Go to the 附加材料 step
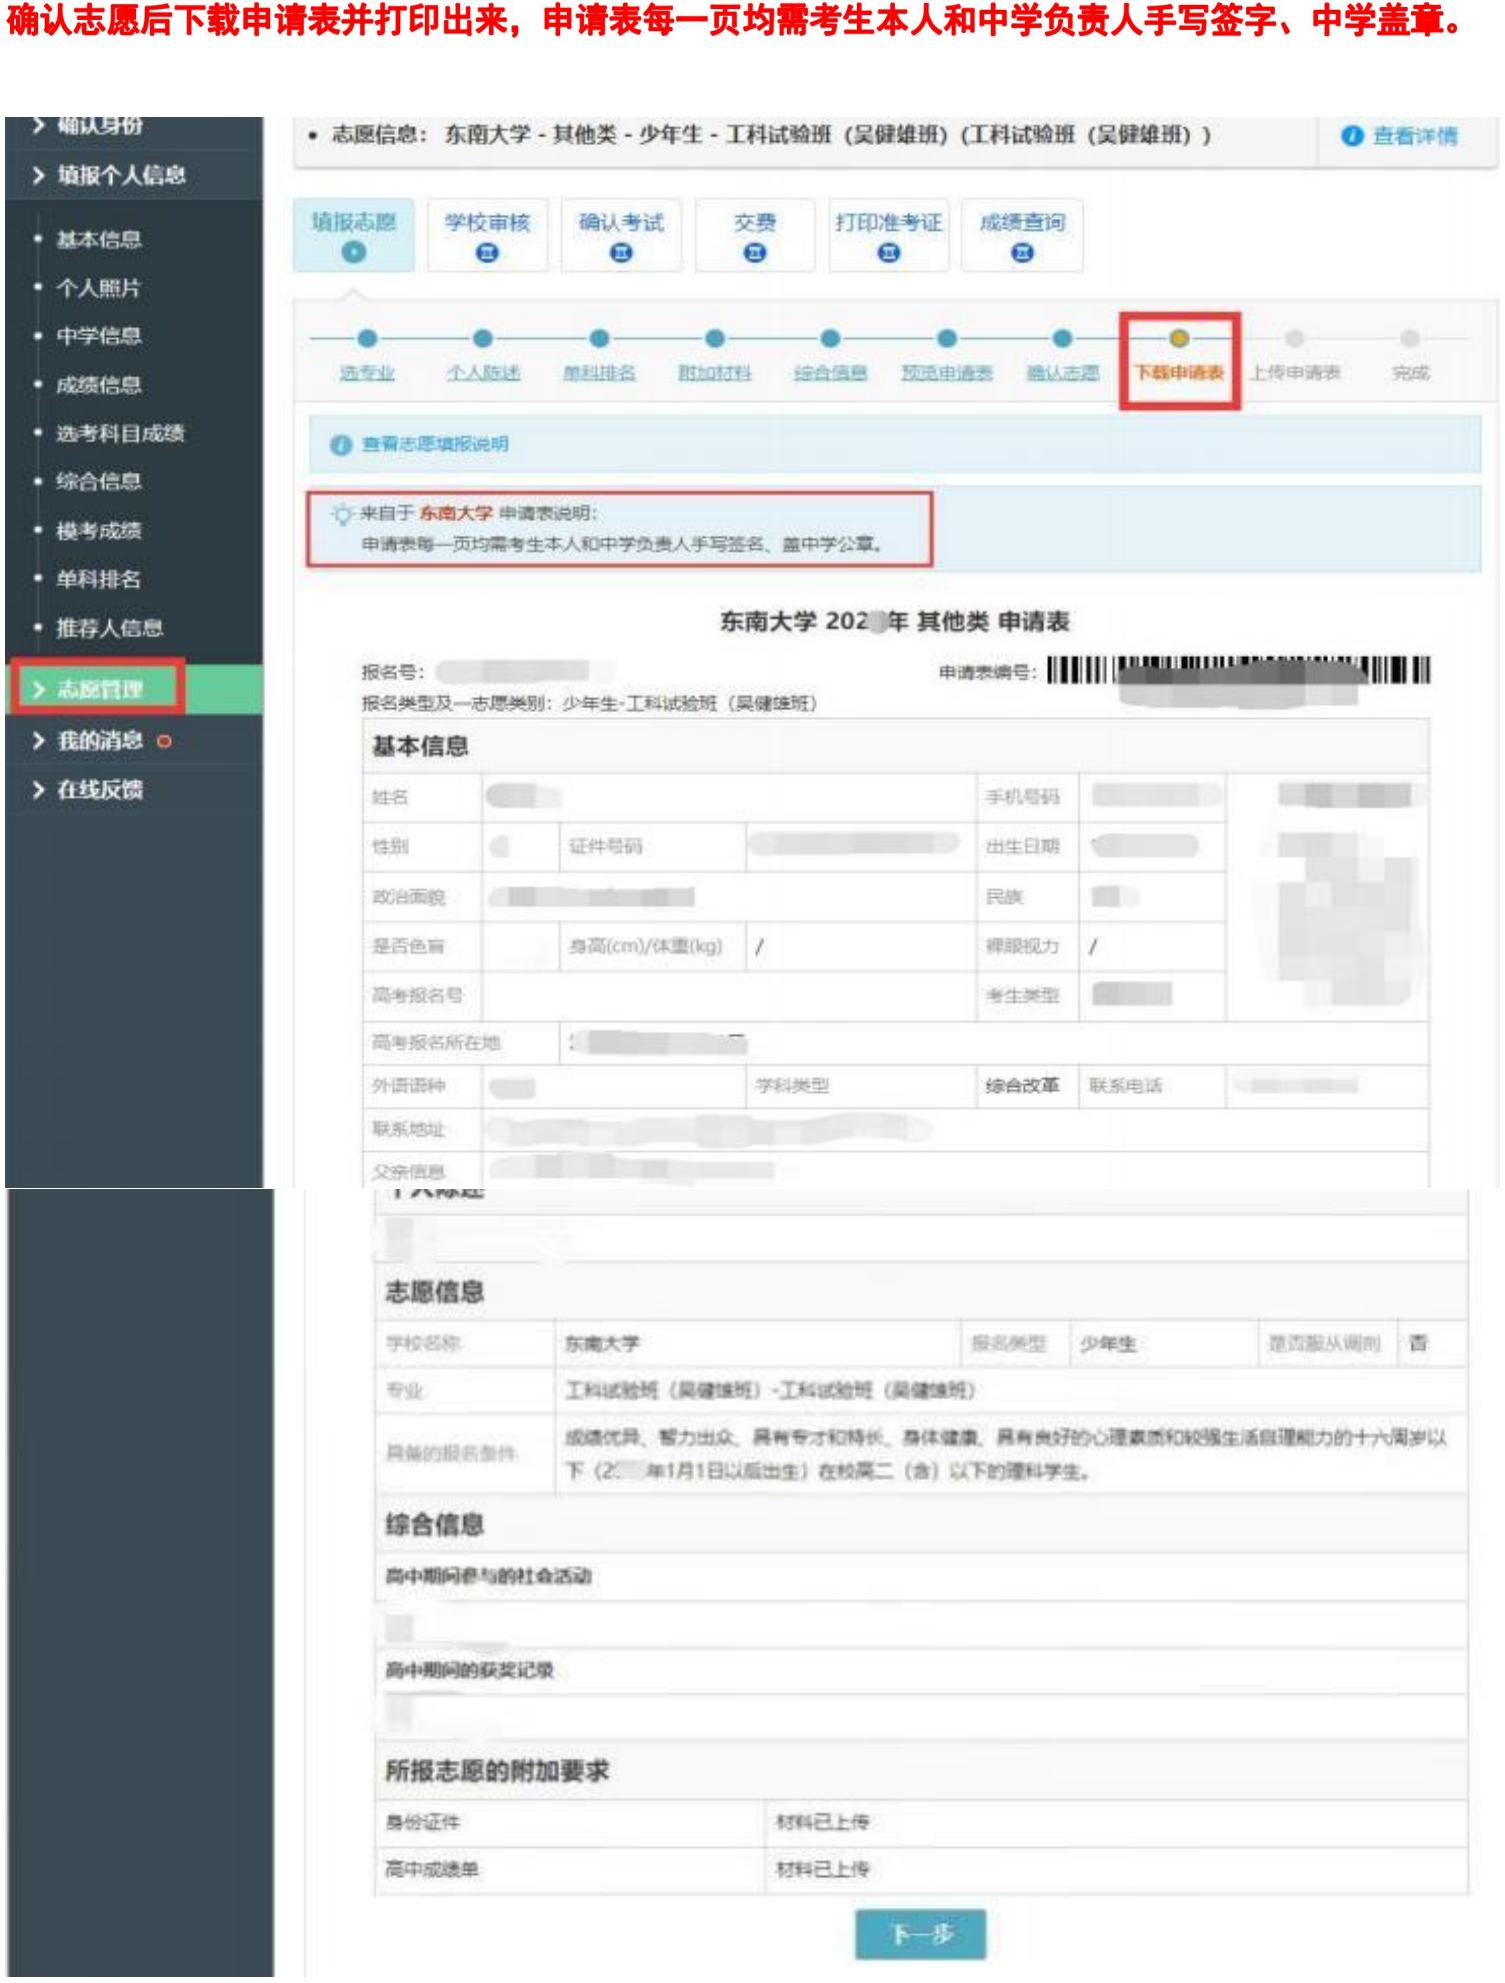This screenshot has width=1505, height=1983. (715, 374)
